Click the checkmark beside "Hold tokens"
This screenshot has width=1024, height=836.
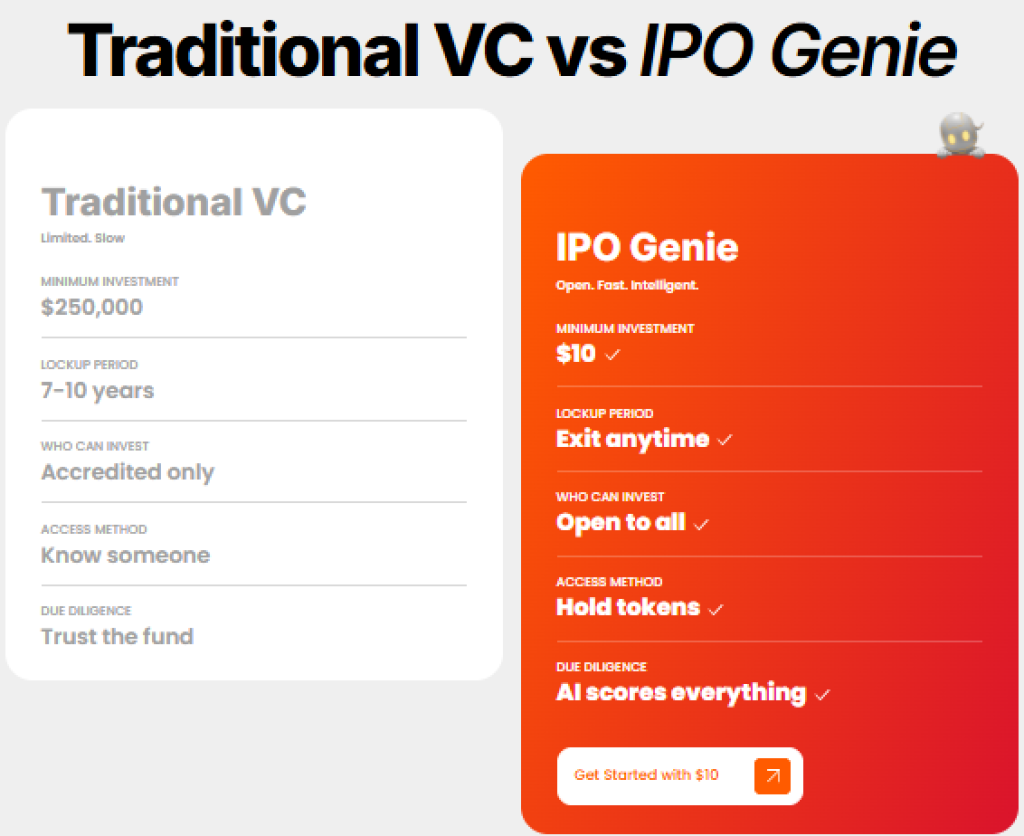tap(715, 609)
